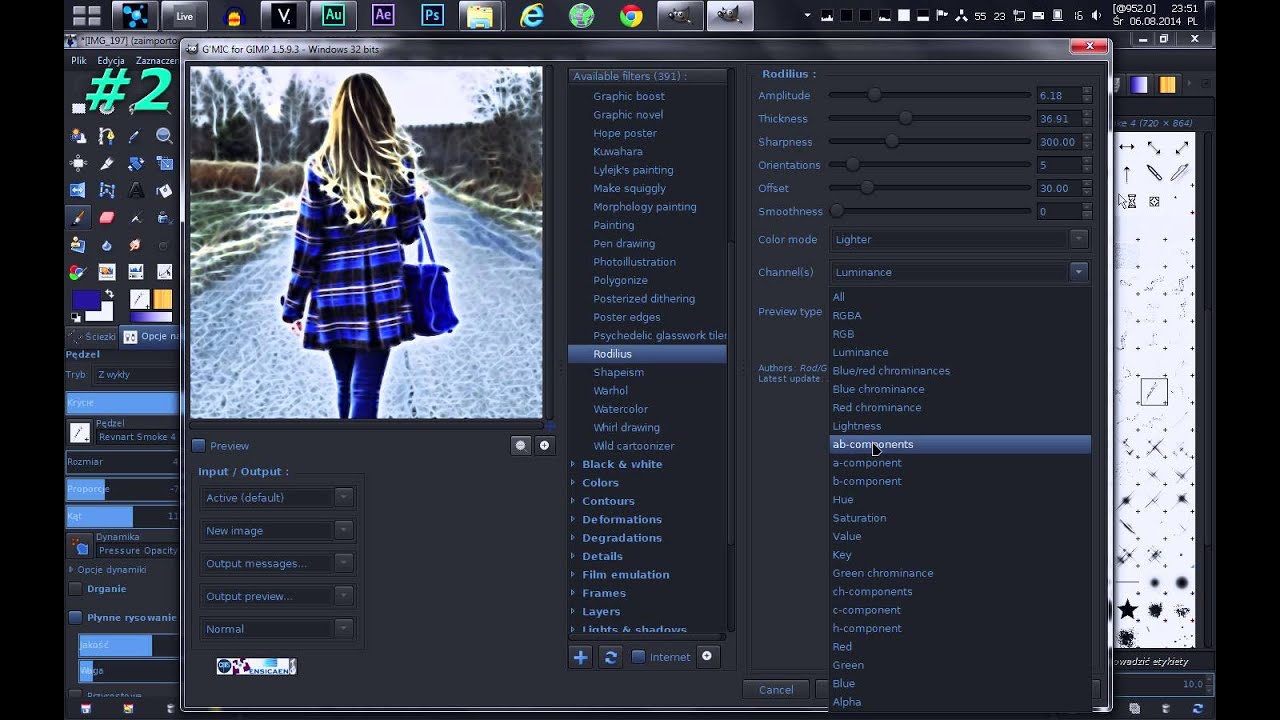Open the Output messages dropdown
The image size is (1280, 720).
(x=276, y=564)
